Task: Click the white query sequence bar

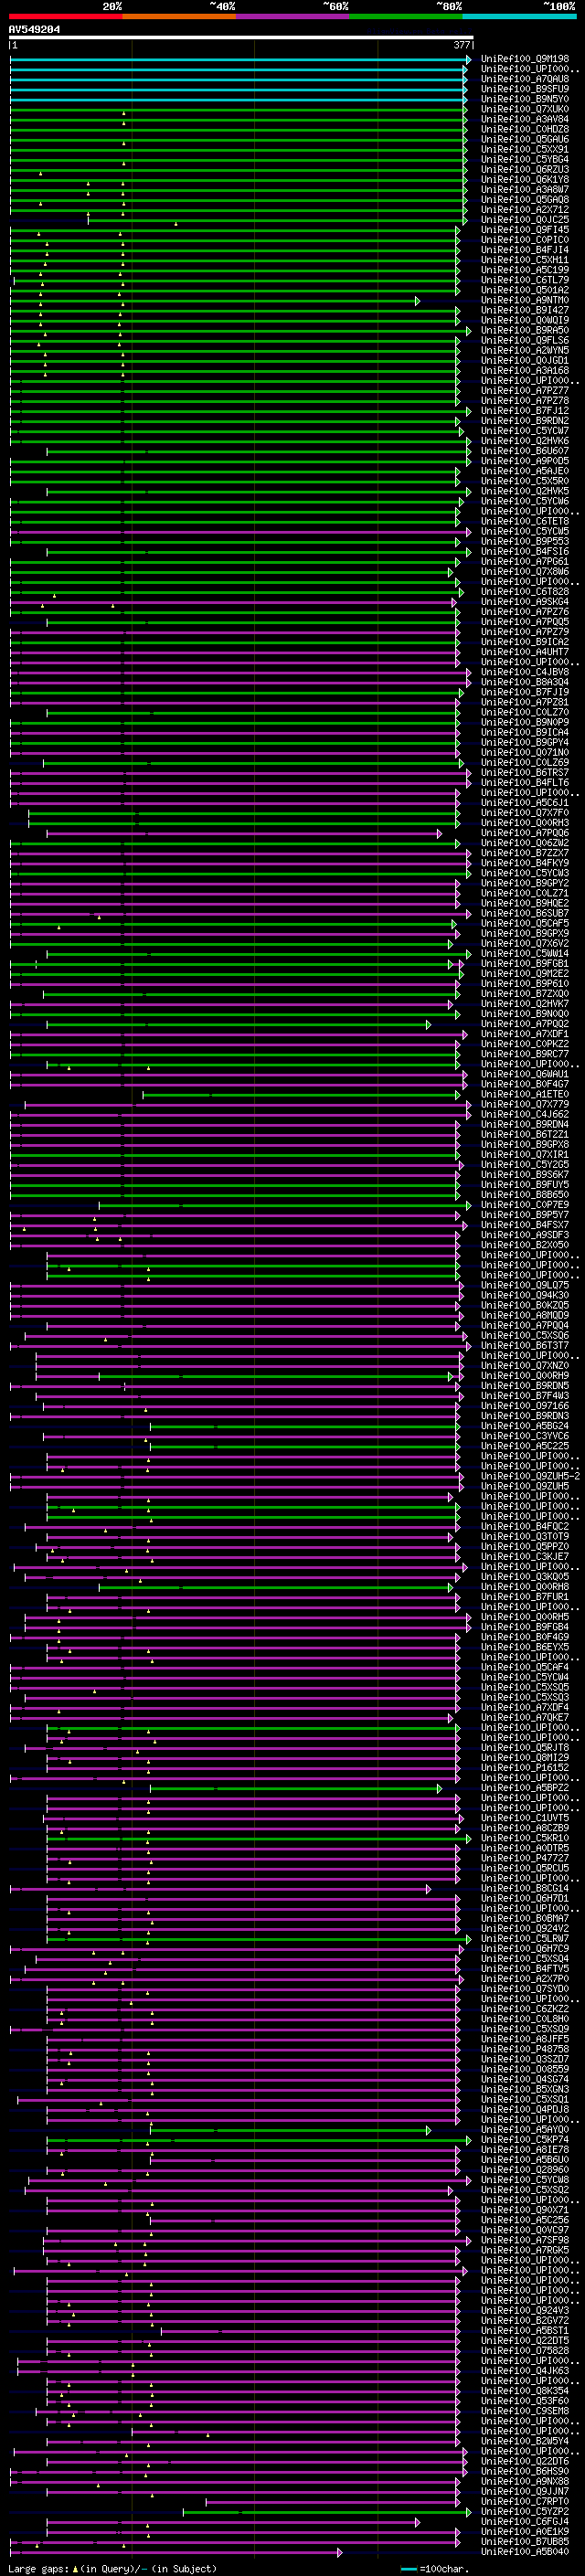Action: [241, 38]
